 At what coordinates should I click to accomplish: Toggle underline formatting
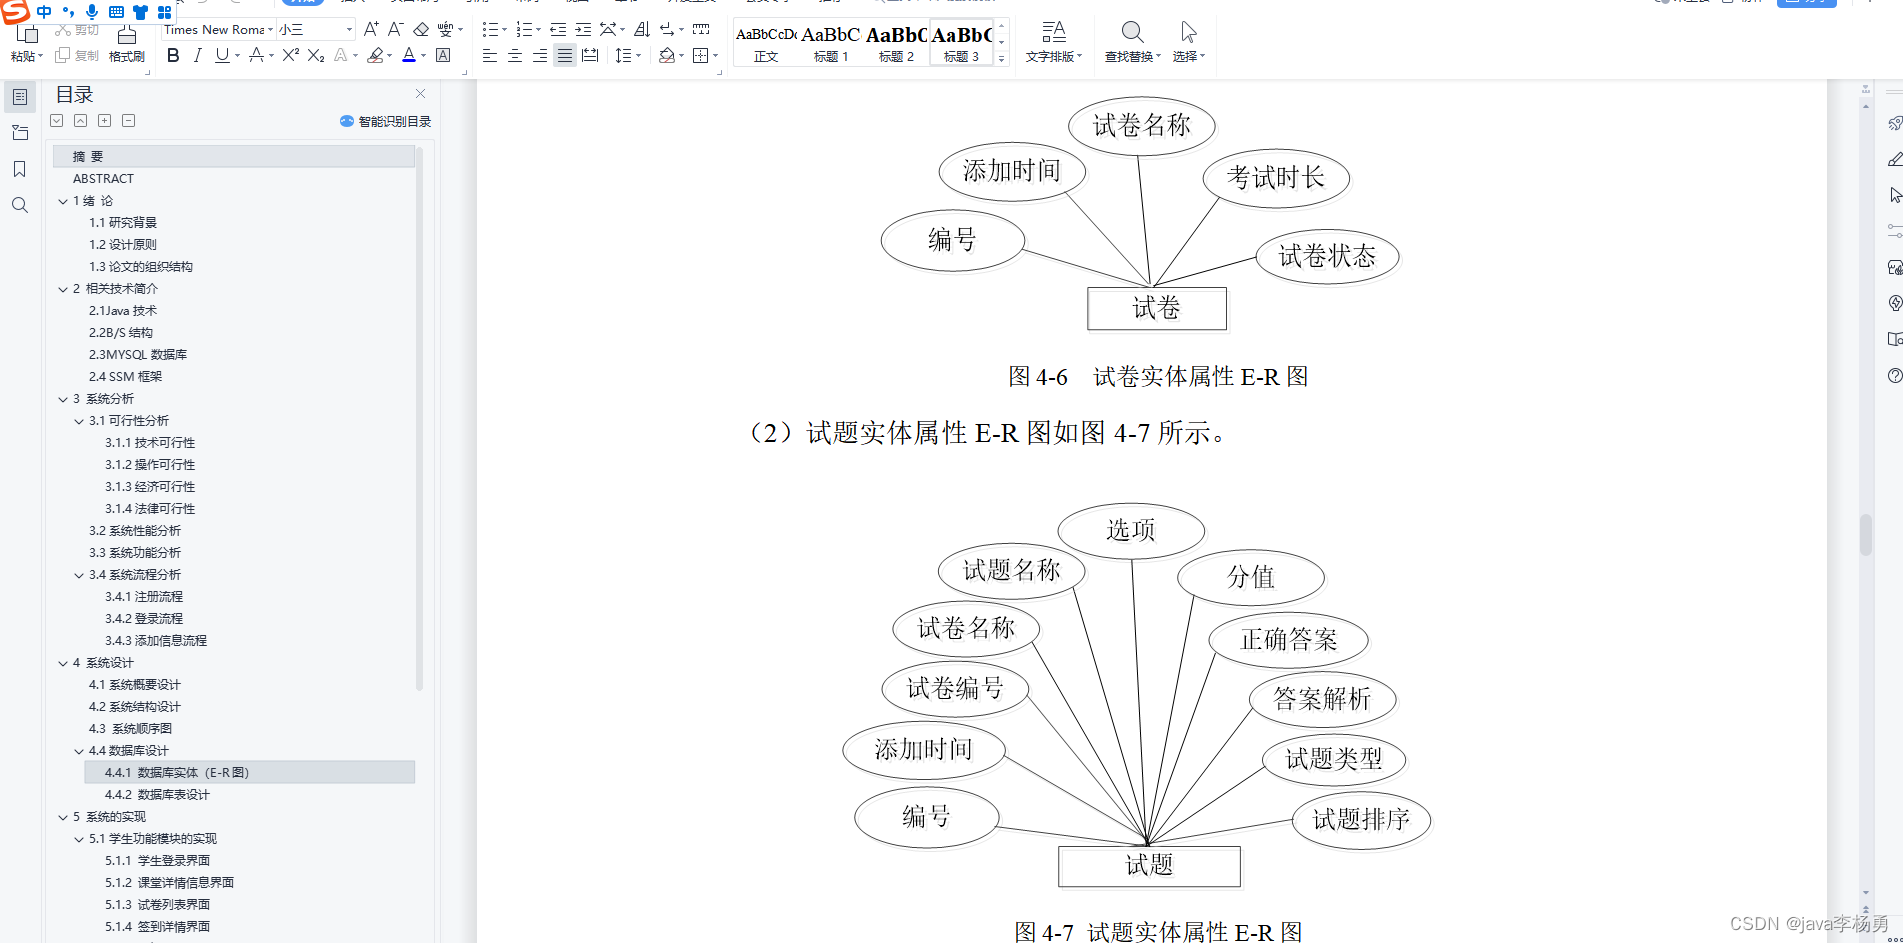pos(222,56)
